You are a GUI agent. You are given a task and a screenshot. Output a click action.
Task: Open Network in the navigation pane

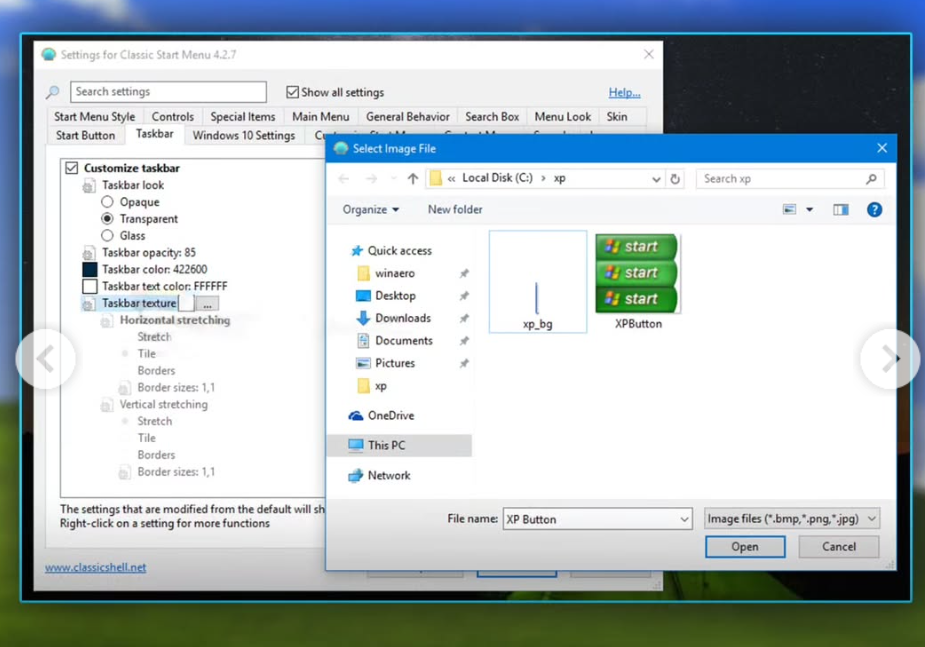[388, 476]
